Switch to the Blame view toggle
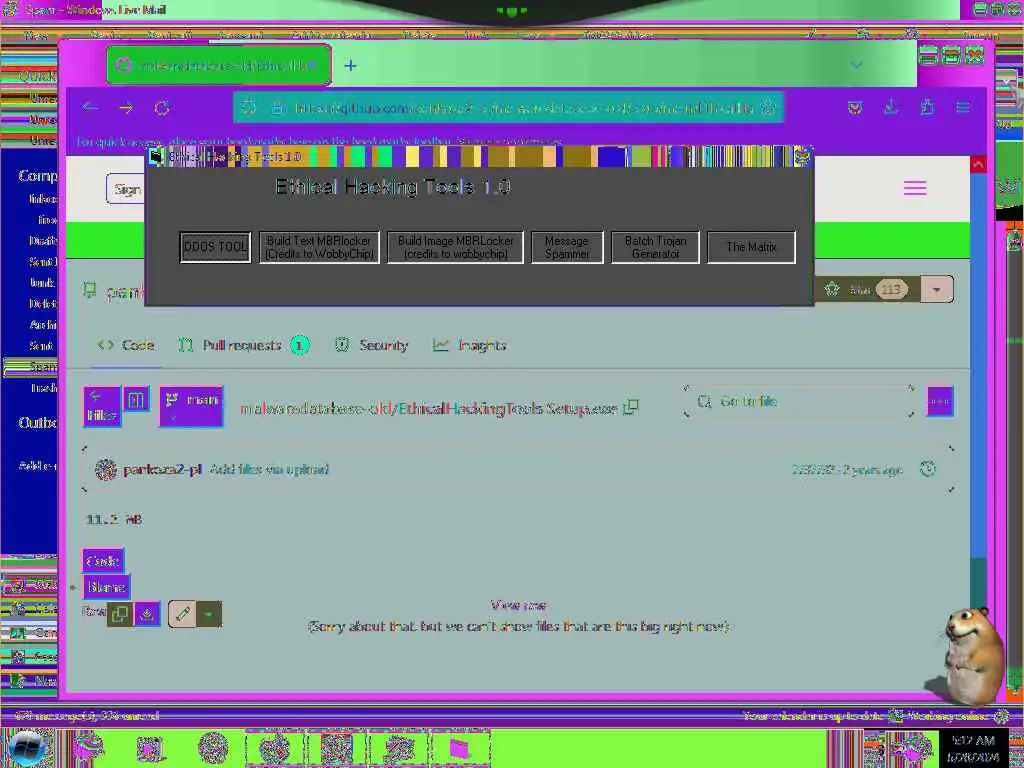 click(x=106, y=587)
